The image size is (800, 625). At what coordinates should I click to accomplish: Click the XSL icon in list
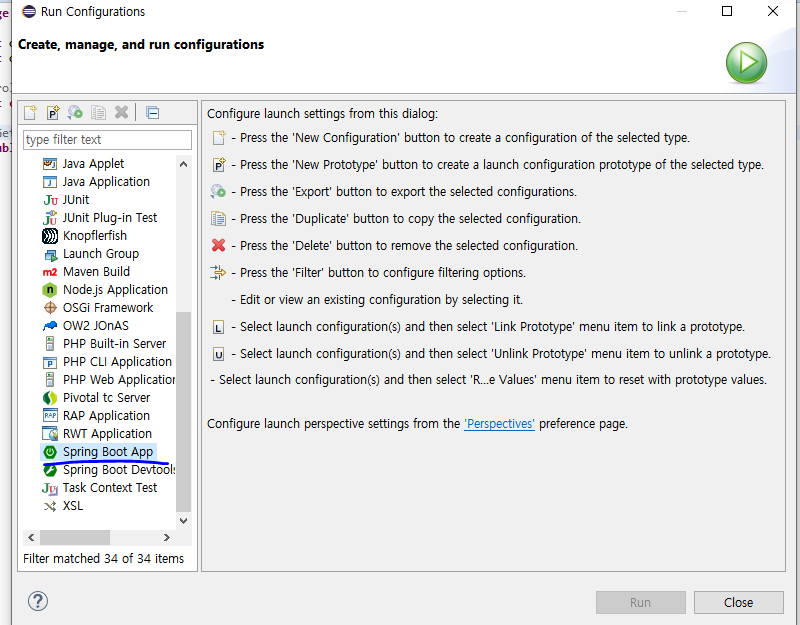50,506
